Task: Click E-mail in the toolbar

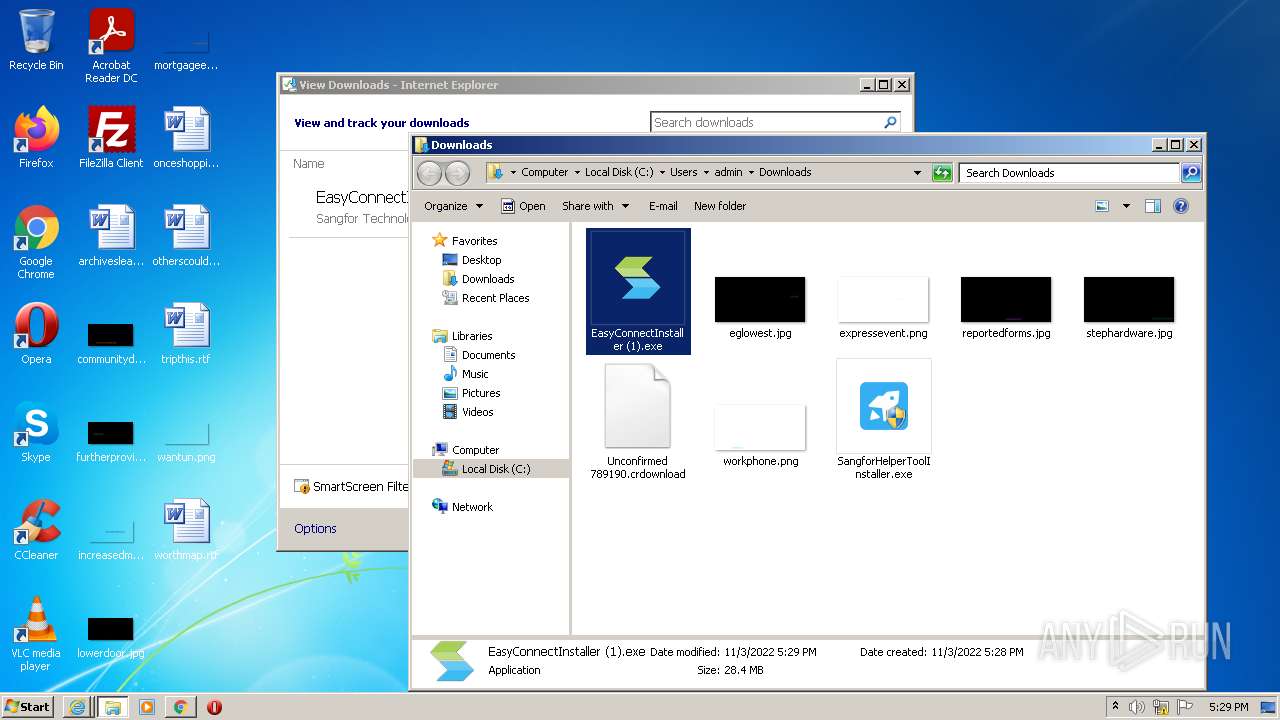Action: click(663, 206)
